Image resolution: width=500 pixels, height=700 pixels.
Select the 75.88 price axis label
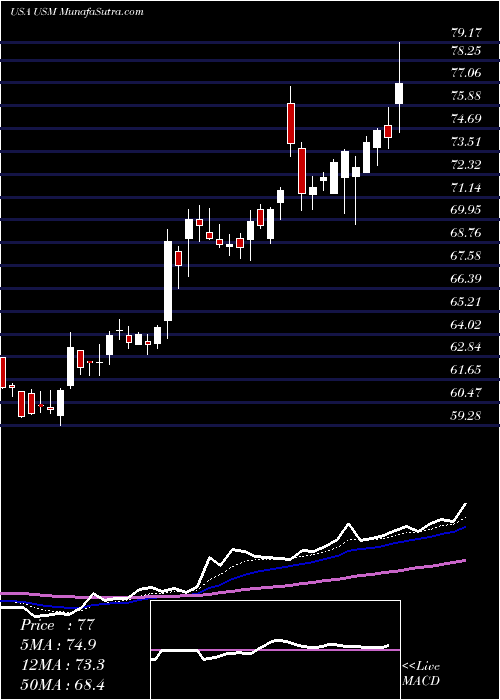click(x=467, y=96)
